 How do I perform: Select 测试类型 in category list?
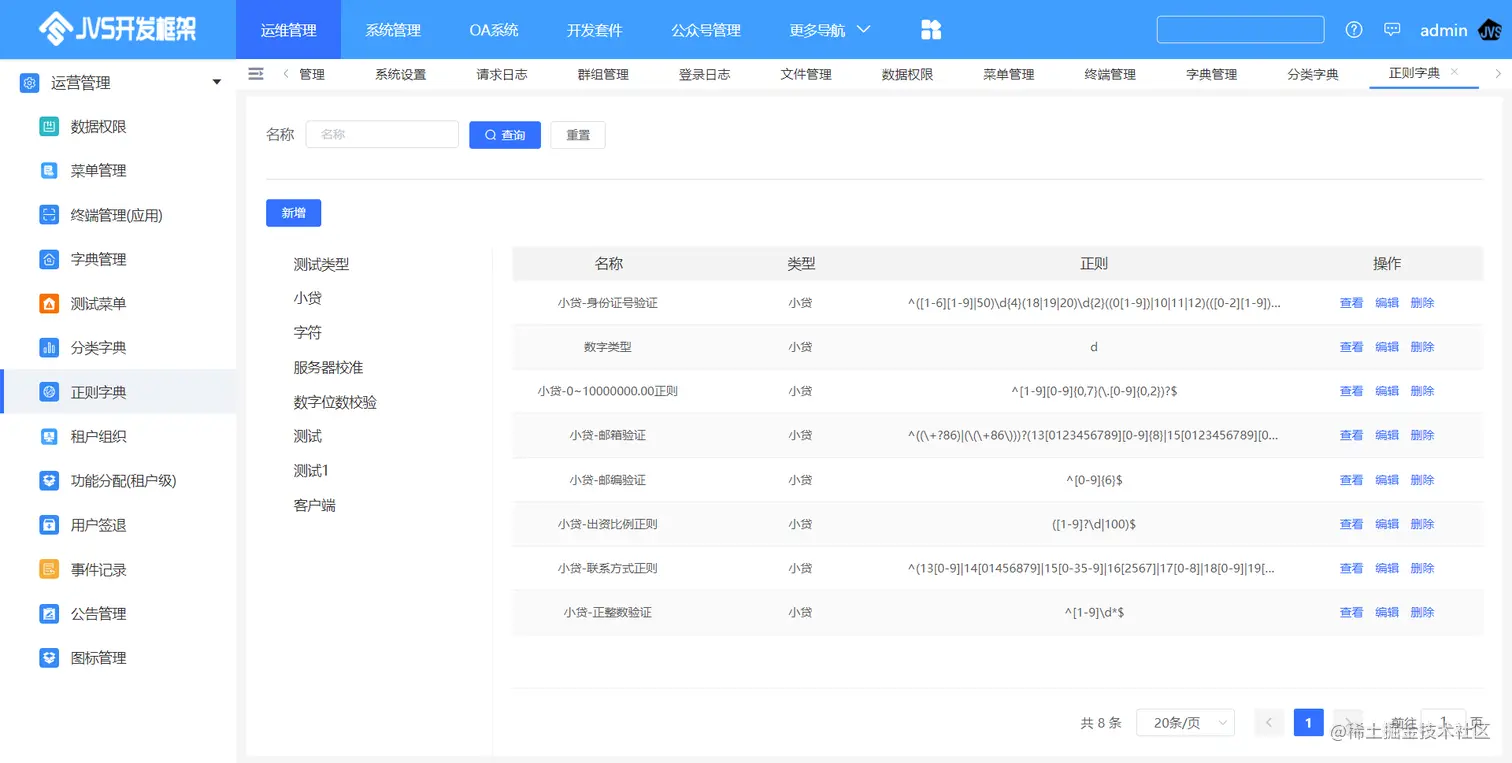[x=321, y=264]
